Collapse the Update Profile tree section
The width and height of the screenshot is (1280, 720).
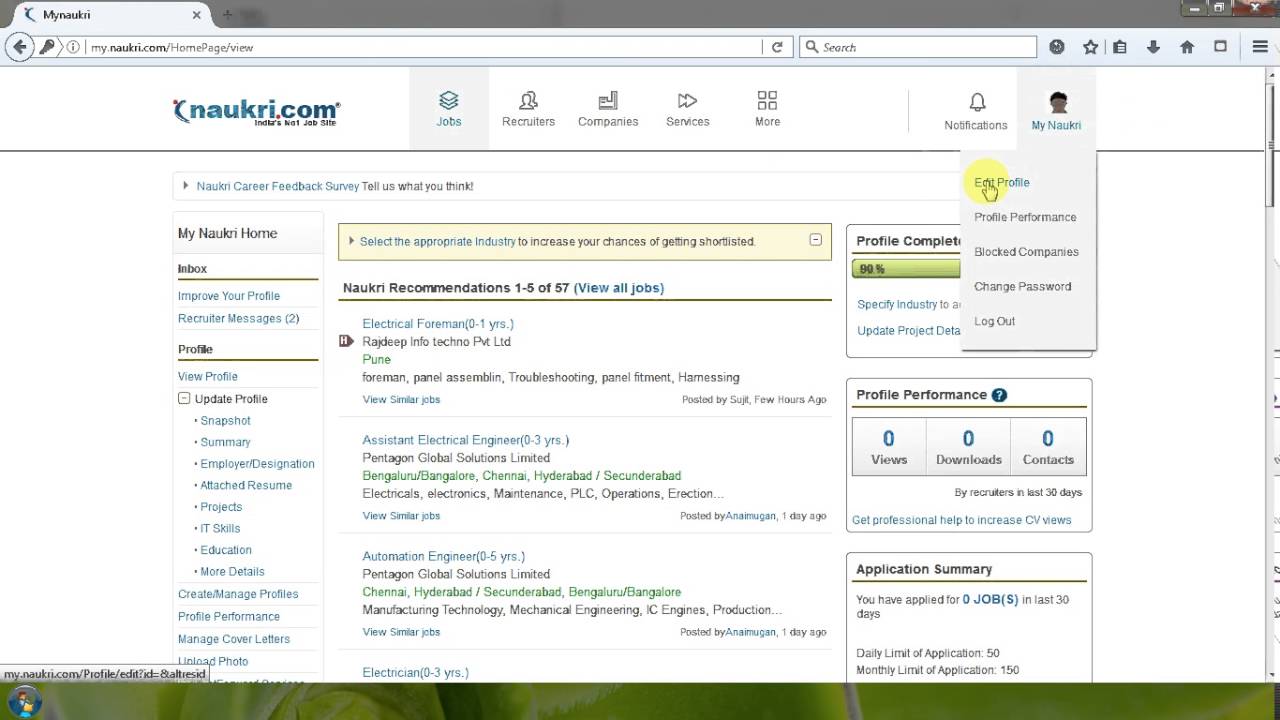[x=184, y=398]
